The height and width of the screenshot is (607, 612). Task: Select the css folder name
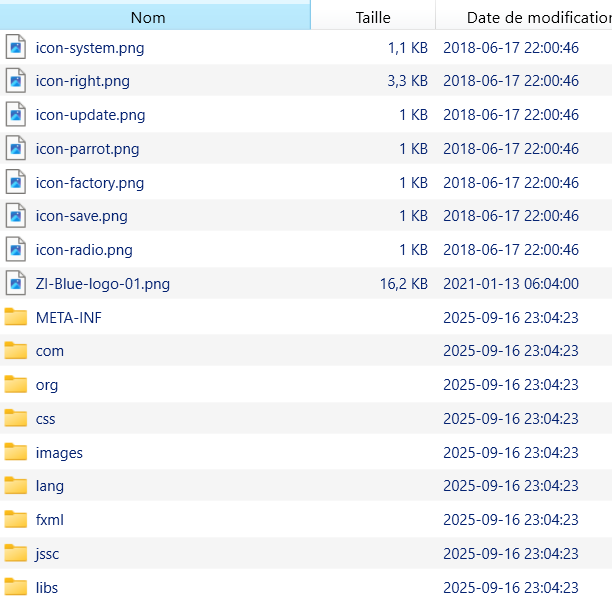click(46, 419)
